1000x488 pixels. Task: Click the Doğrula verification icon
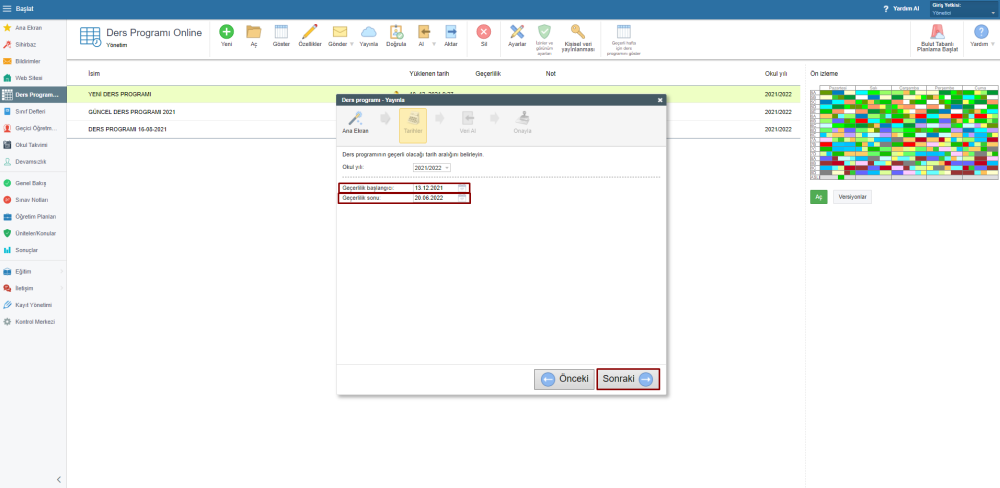396,32
